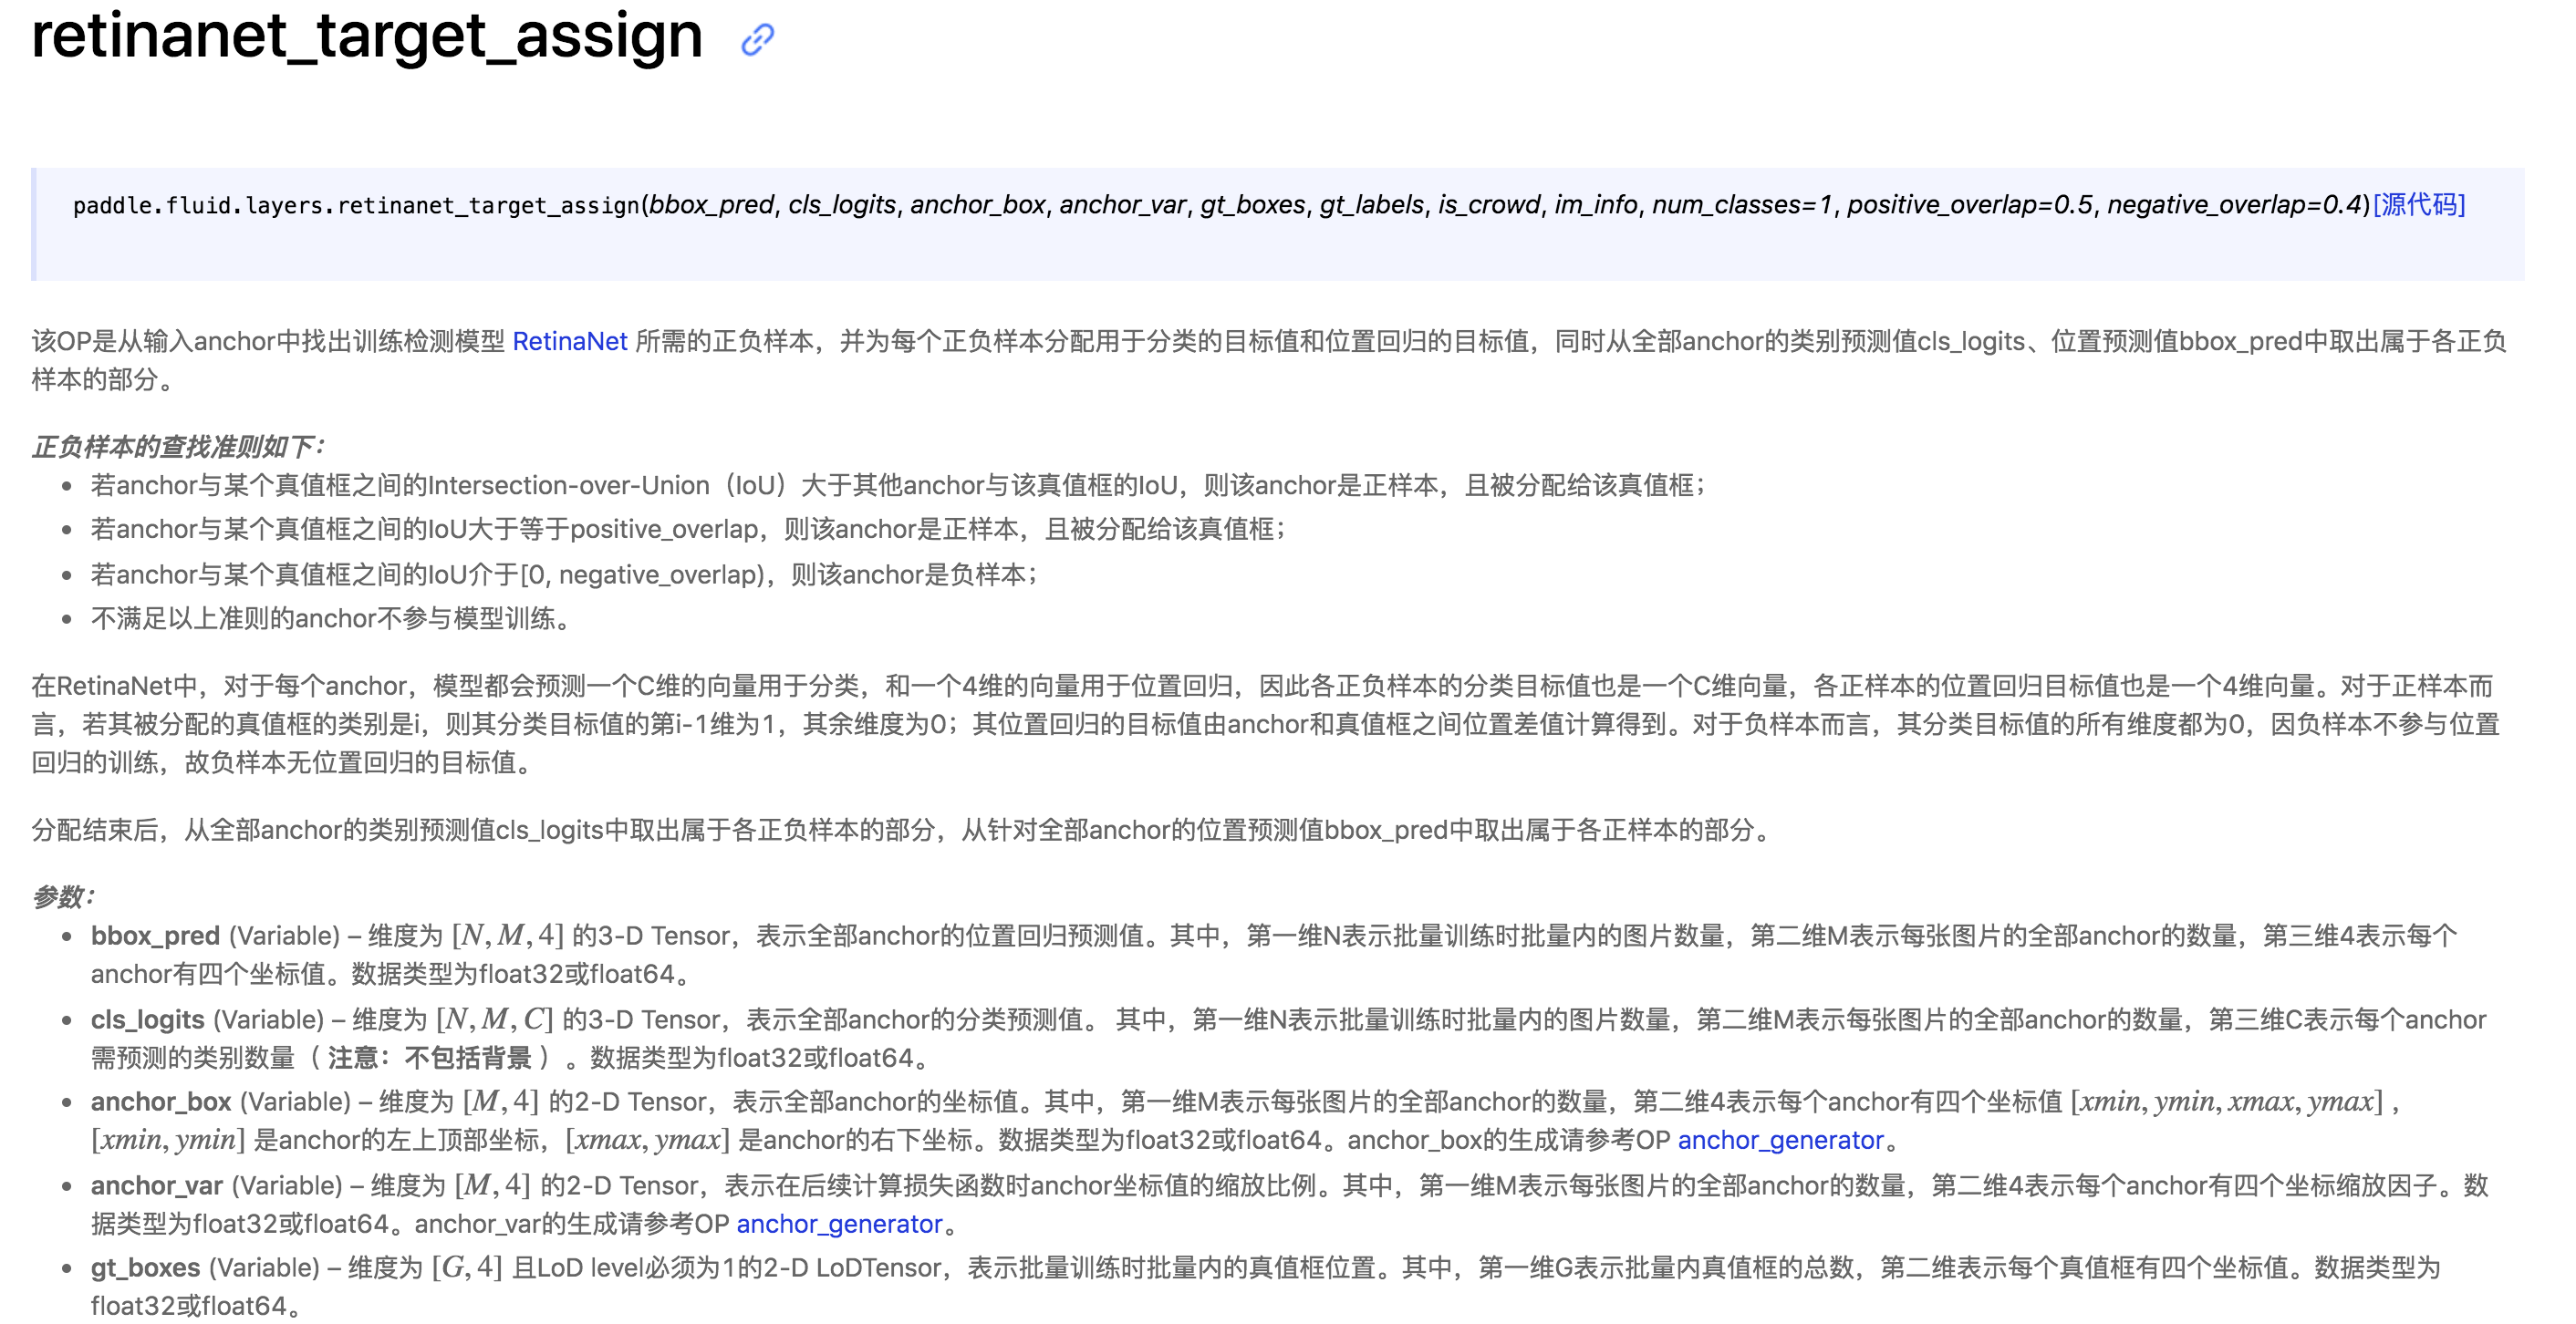Click the 正负样本的查找准则如下 heading
The height and width of the screenshot is (1324, 2576).
point(178,447)
